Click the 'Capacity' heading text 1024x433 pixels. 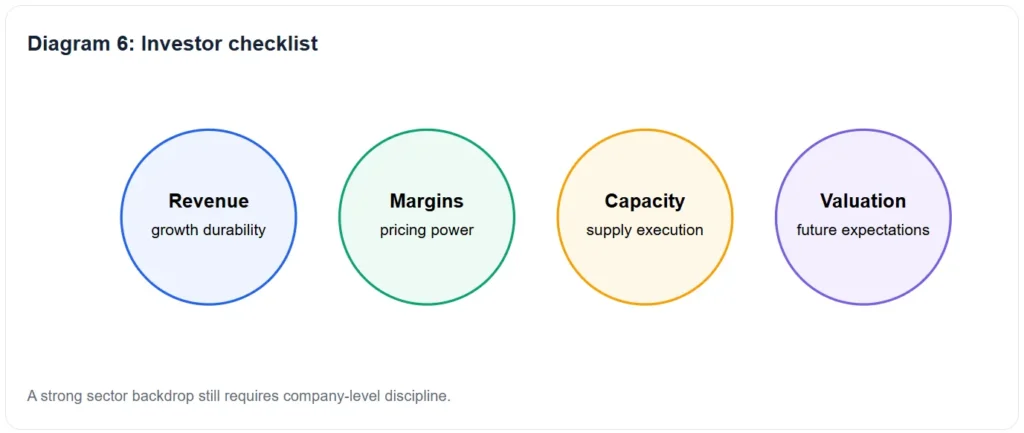[x=645, y=201]
